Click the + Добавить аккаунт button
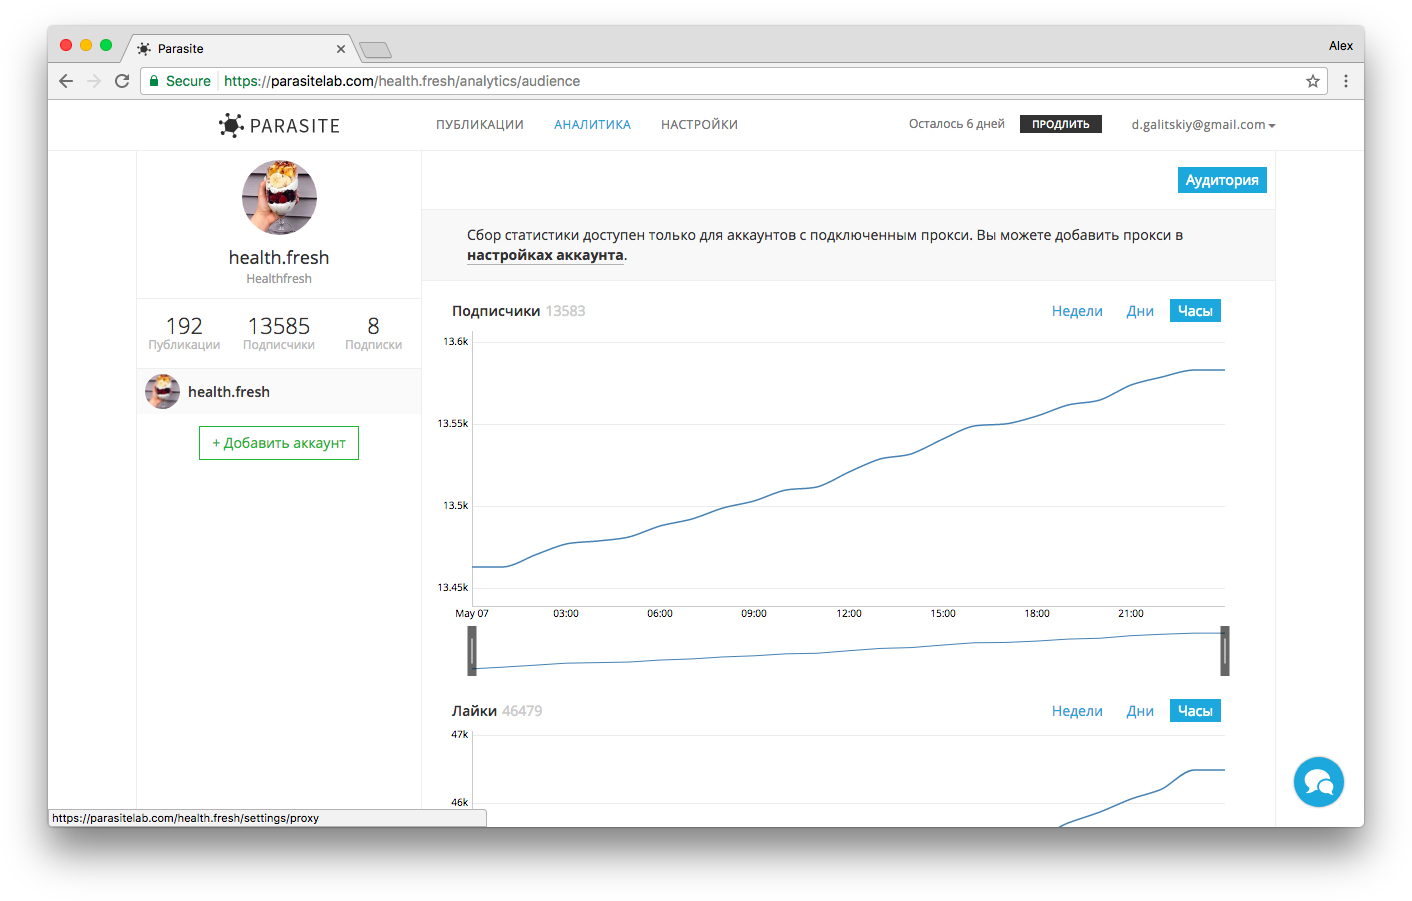The width and height of the screenshot is (1412, 901). pyautogui.click(x=279, y=443)
